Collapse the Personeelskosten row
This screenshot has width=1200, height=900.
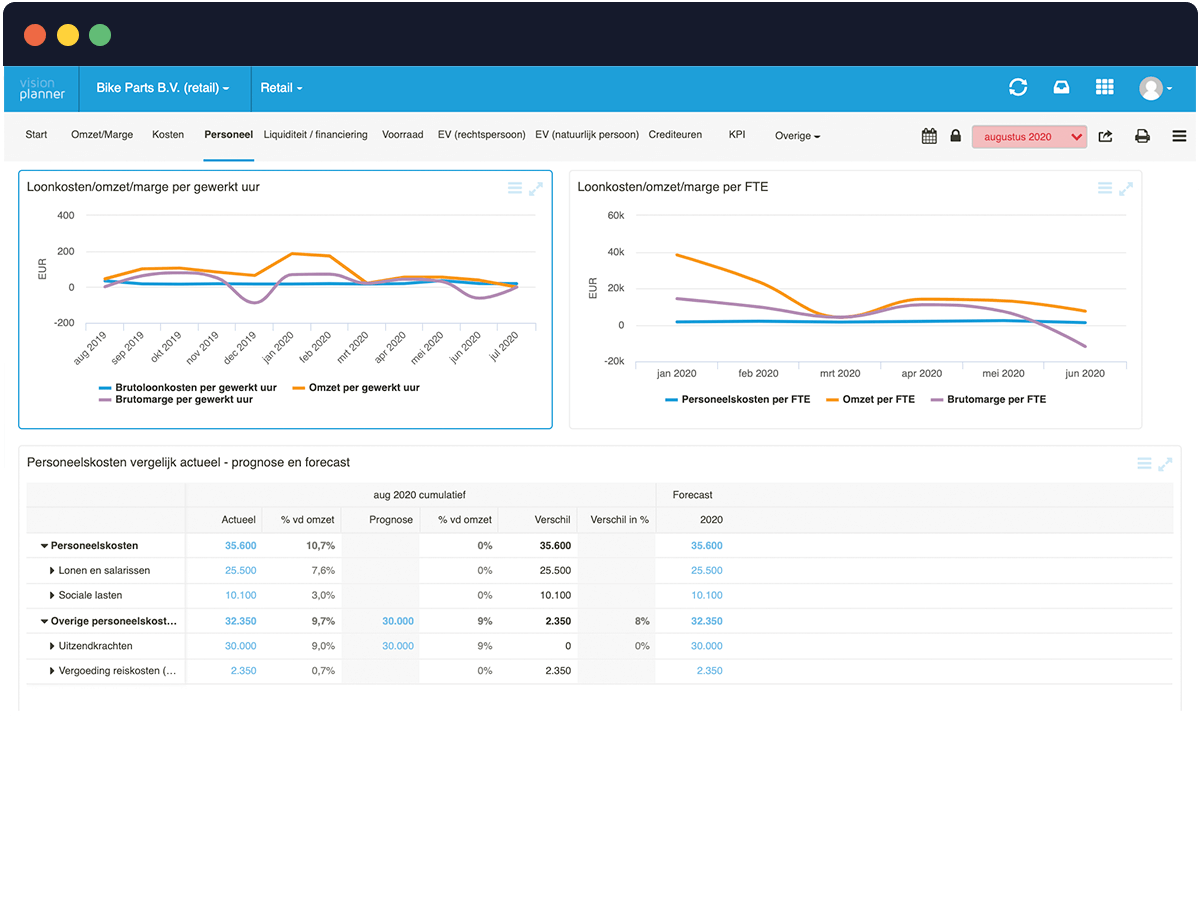tap(44, 546)
